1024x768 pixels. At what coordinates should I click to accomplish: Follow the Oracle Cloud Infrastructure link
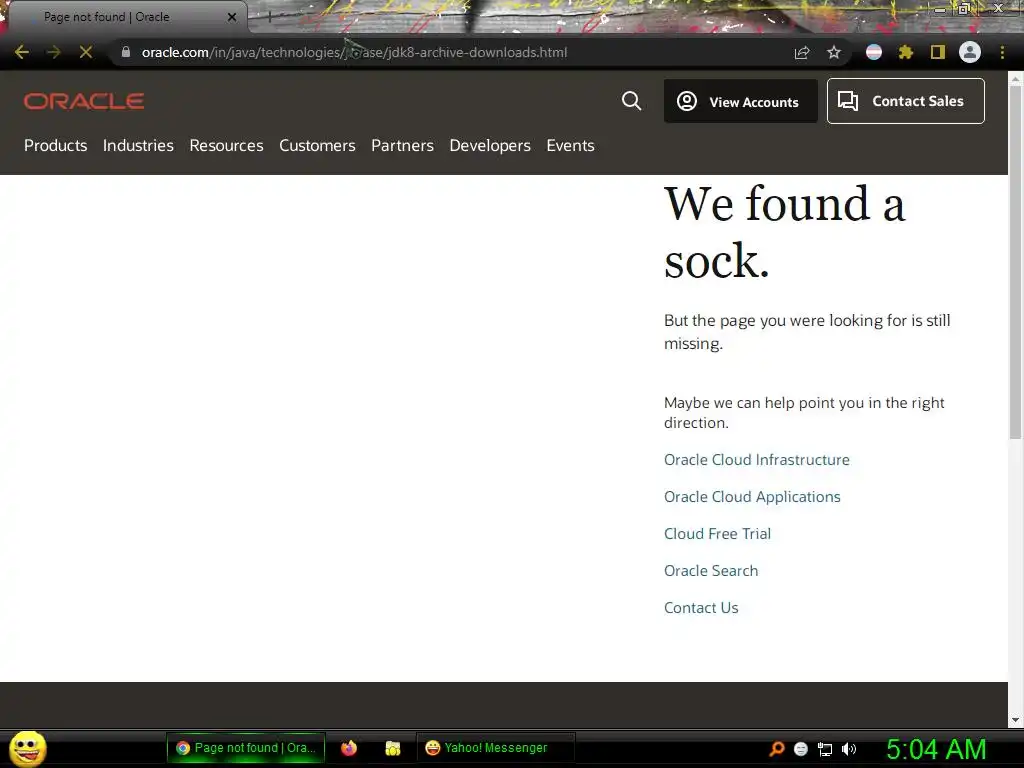coord(757,460)
